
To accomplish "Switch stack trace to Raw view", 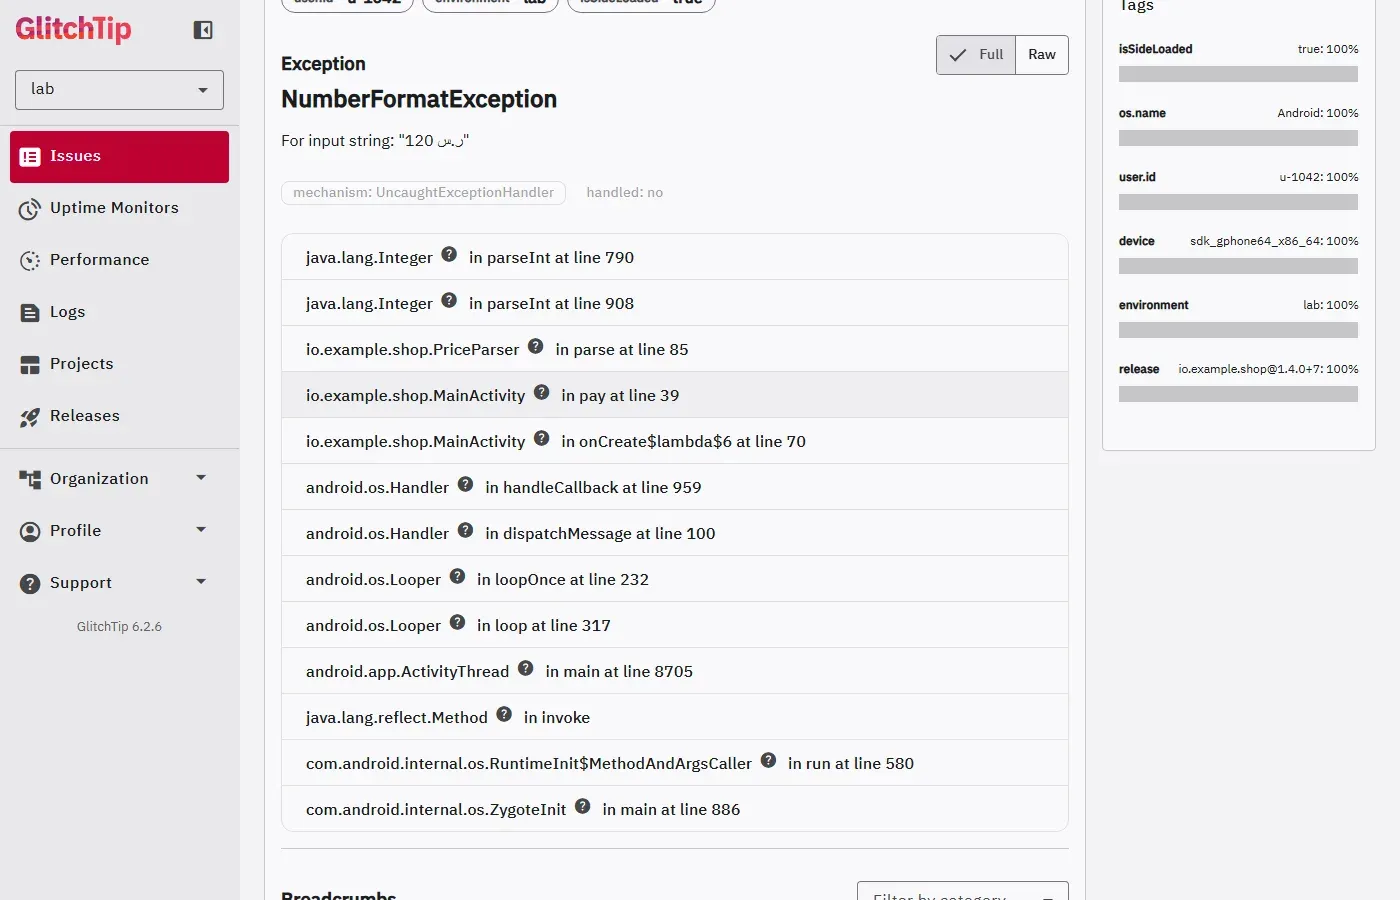I will pyautogui.click(x=1042, y=55).
